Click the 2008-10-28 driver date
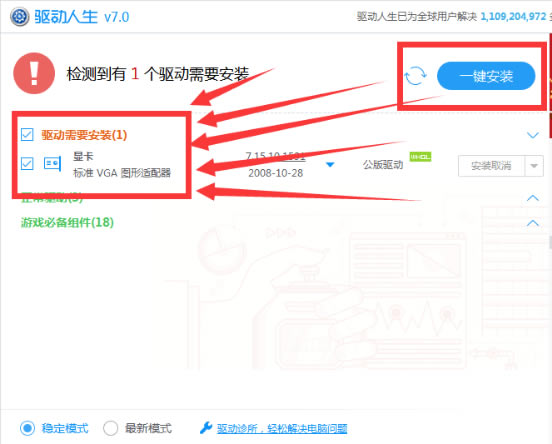 click(276, 173)
